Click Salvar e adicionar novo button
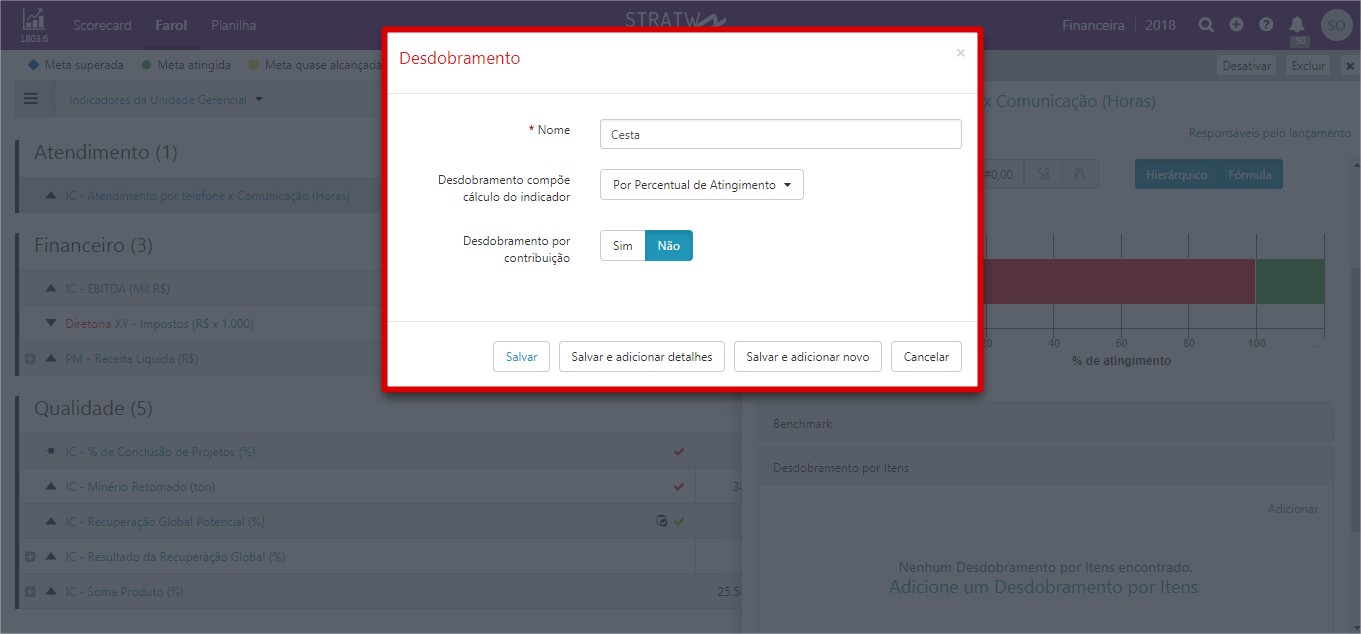The width and height of the screenshot is (1361, 634). [808, 357]
